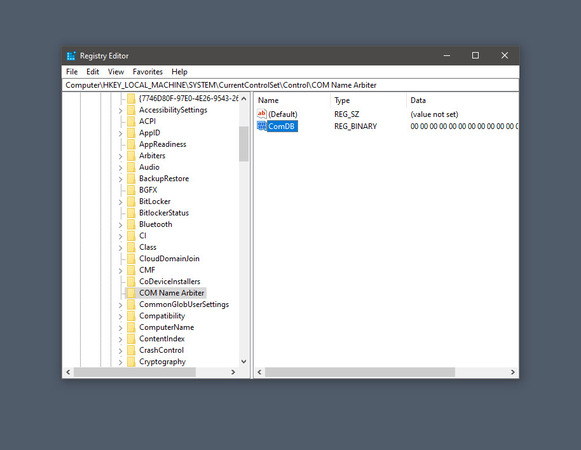This screenshot has height=450, width=581.
Task: Open the File menu
Action: [x=72, y=72]
